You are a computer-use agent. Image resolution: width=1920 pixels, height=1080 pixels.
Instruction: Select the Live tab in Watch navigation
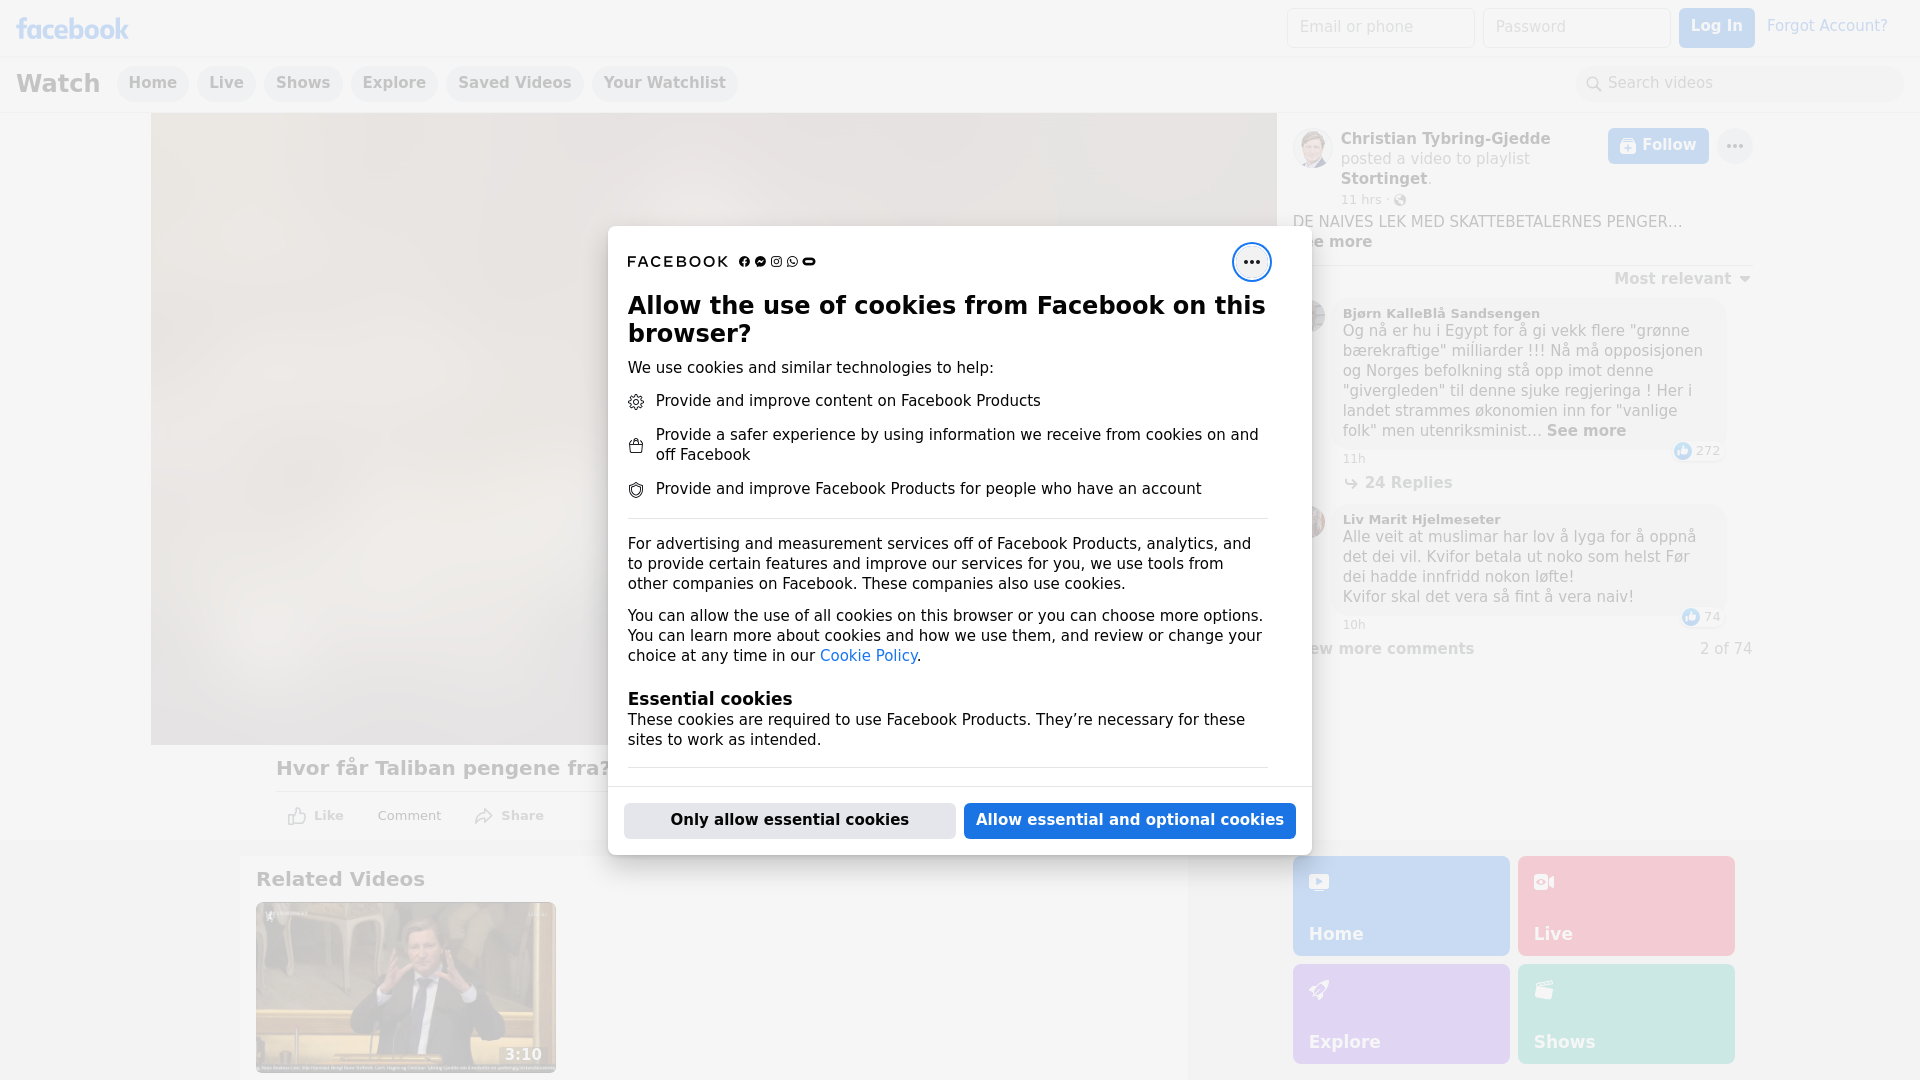tap(226, 84)
